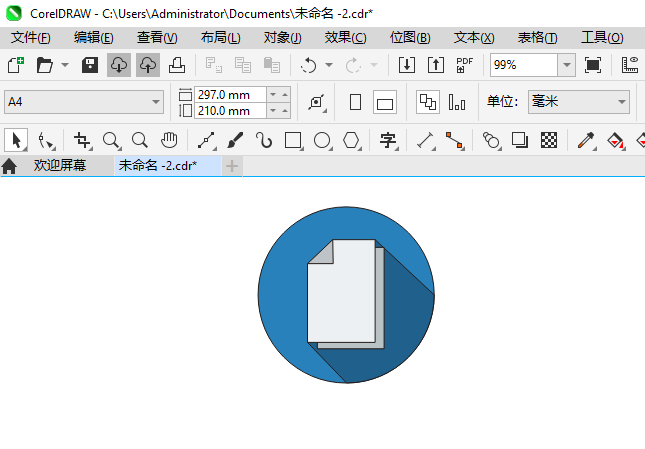Toggle landscape page orientation

(x=385, y=102)
